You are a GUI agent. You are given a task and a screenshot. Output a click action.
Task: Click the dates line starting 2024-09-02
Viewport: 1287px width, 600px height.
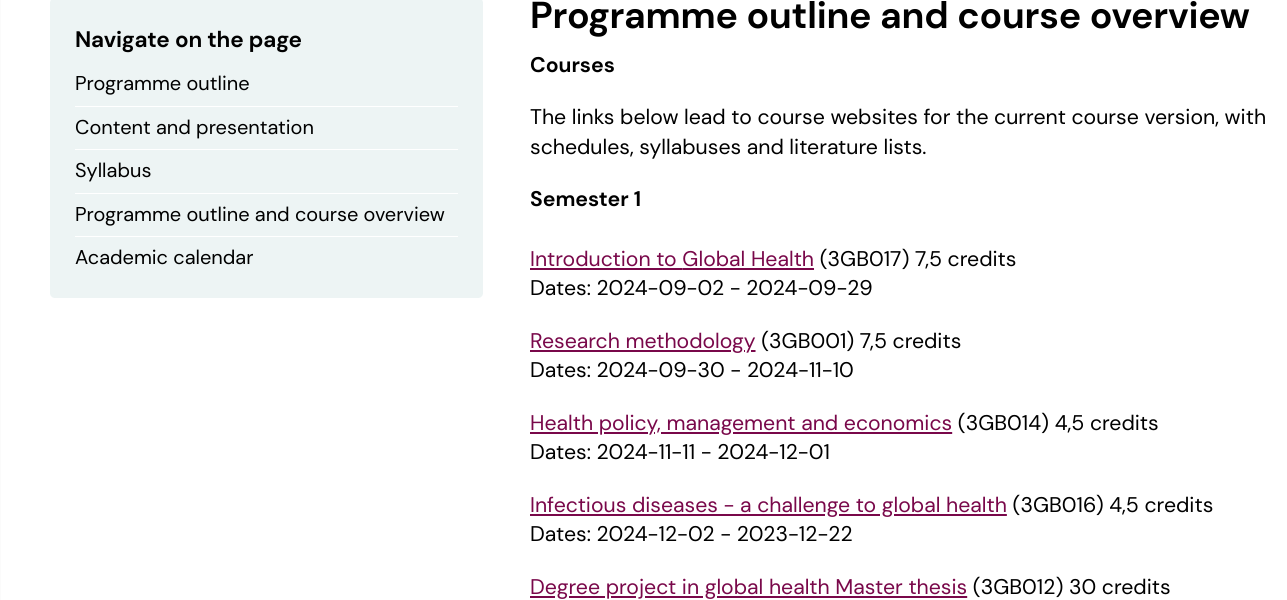[701, 288]
